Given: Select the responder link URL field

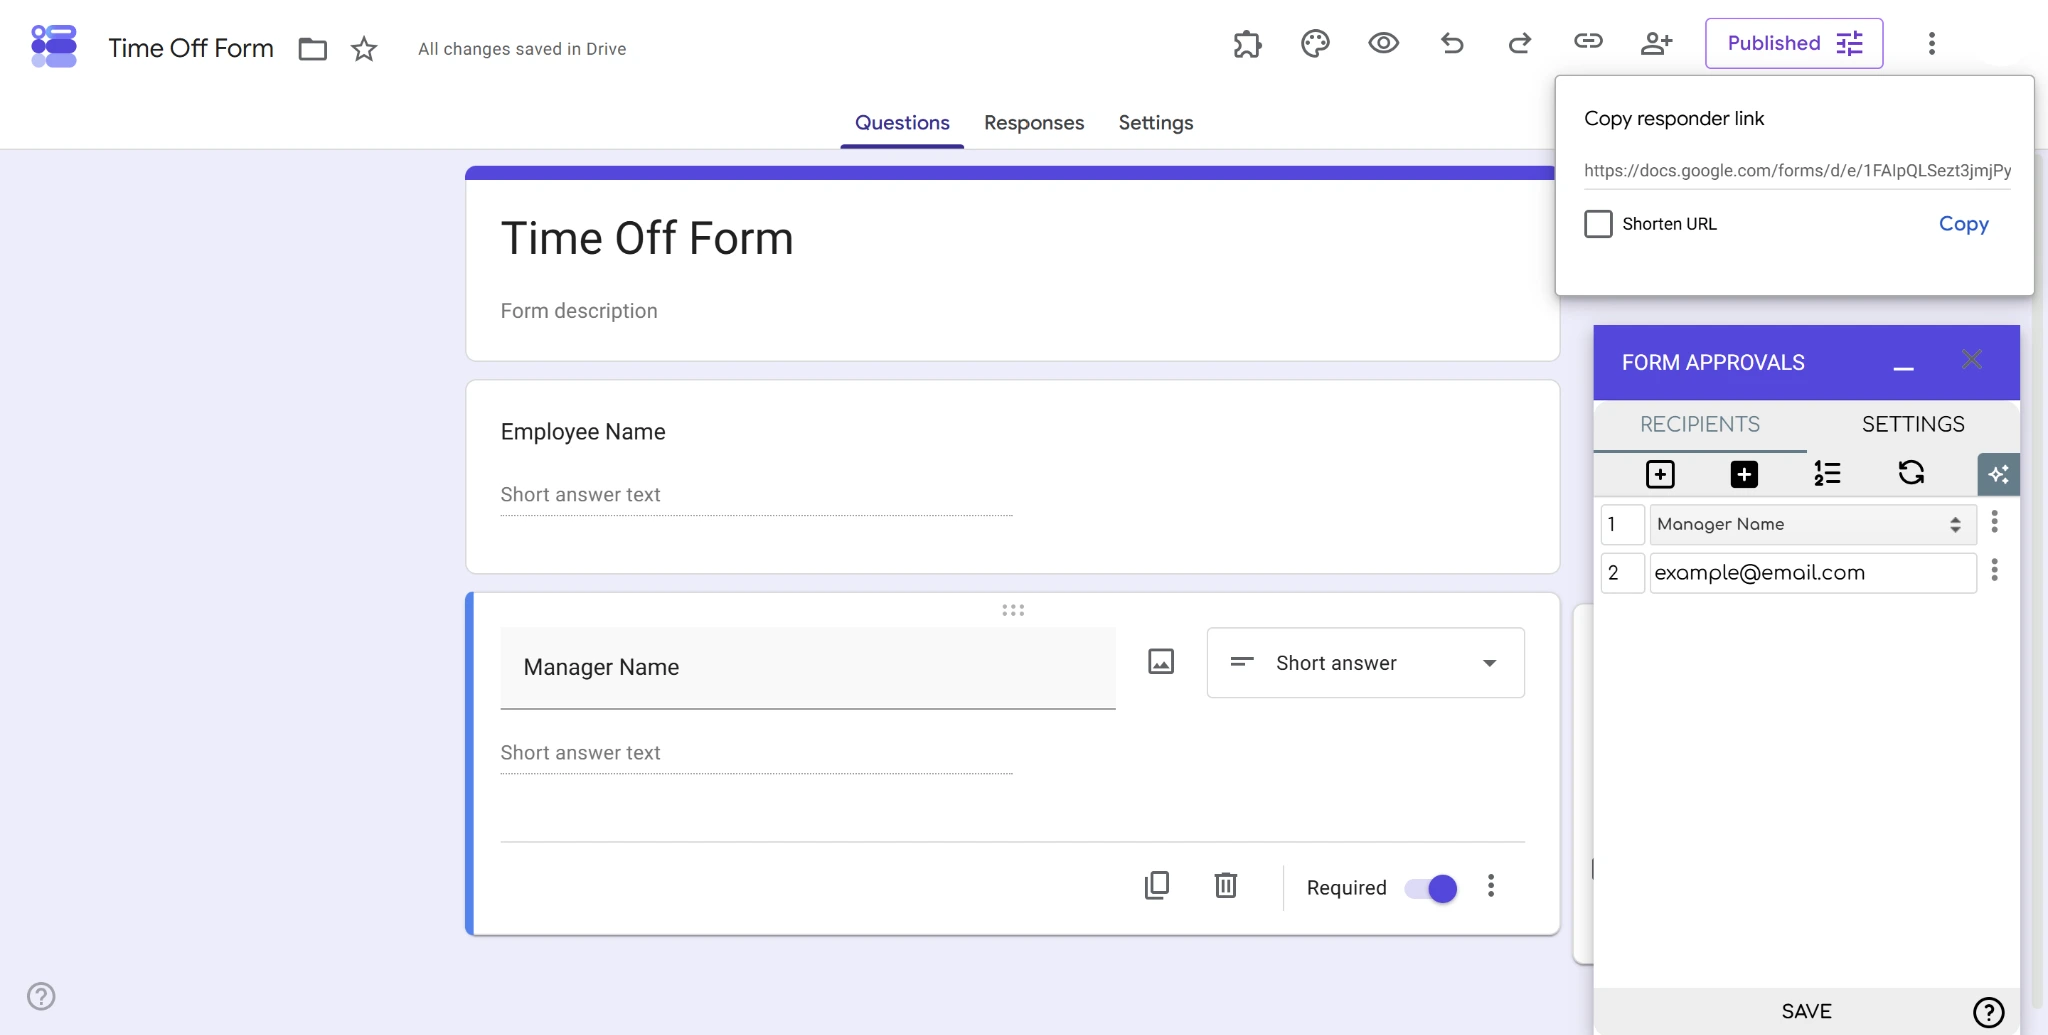Looking at the screenshot, I should 1797,171.
